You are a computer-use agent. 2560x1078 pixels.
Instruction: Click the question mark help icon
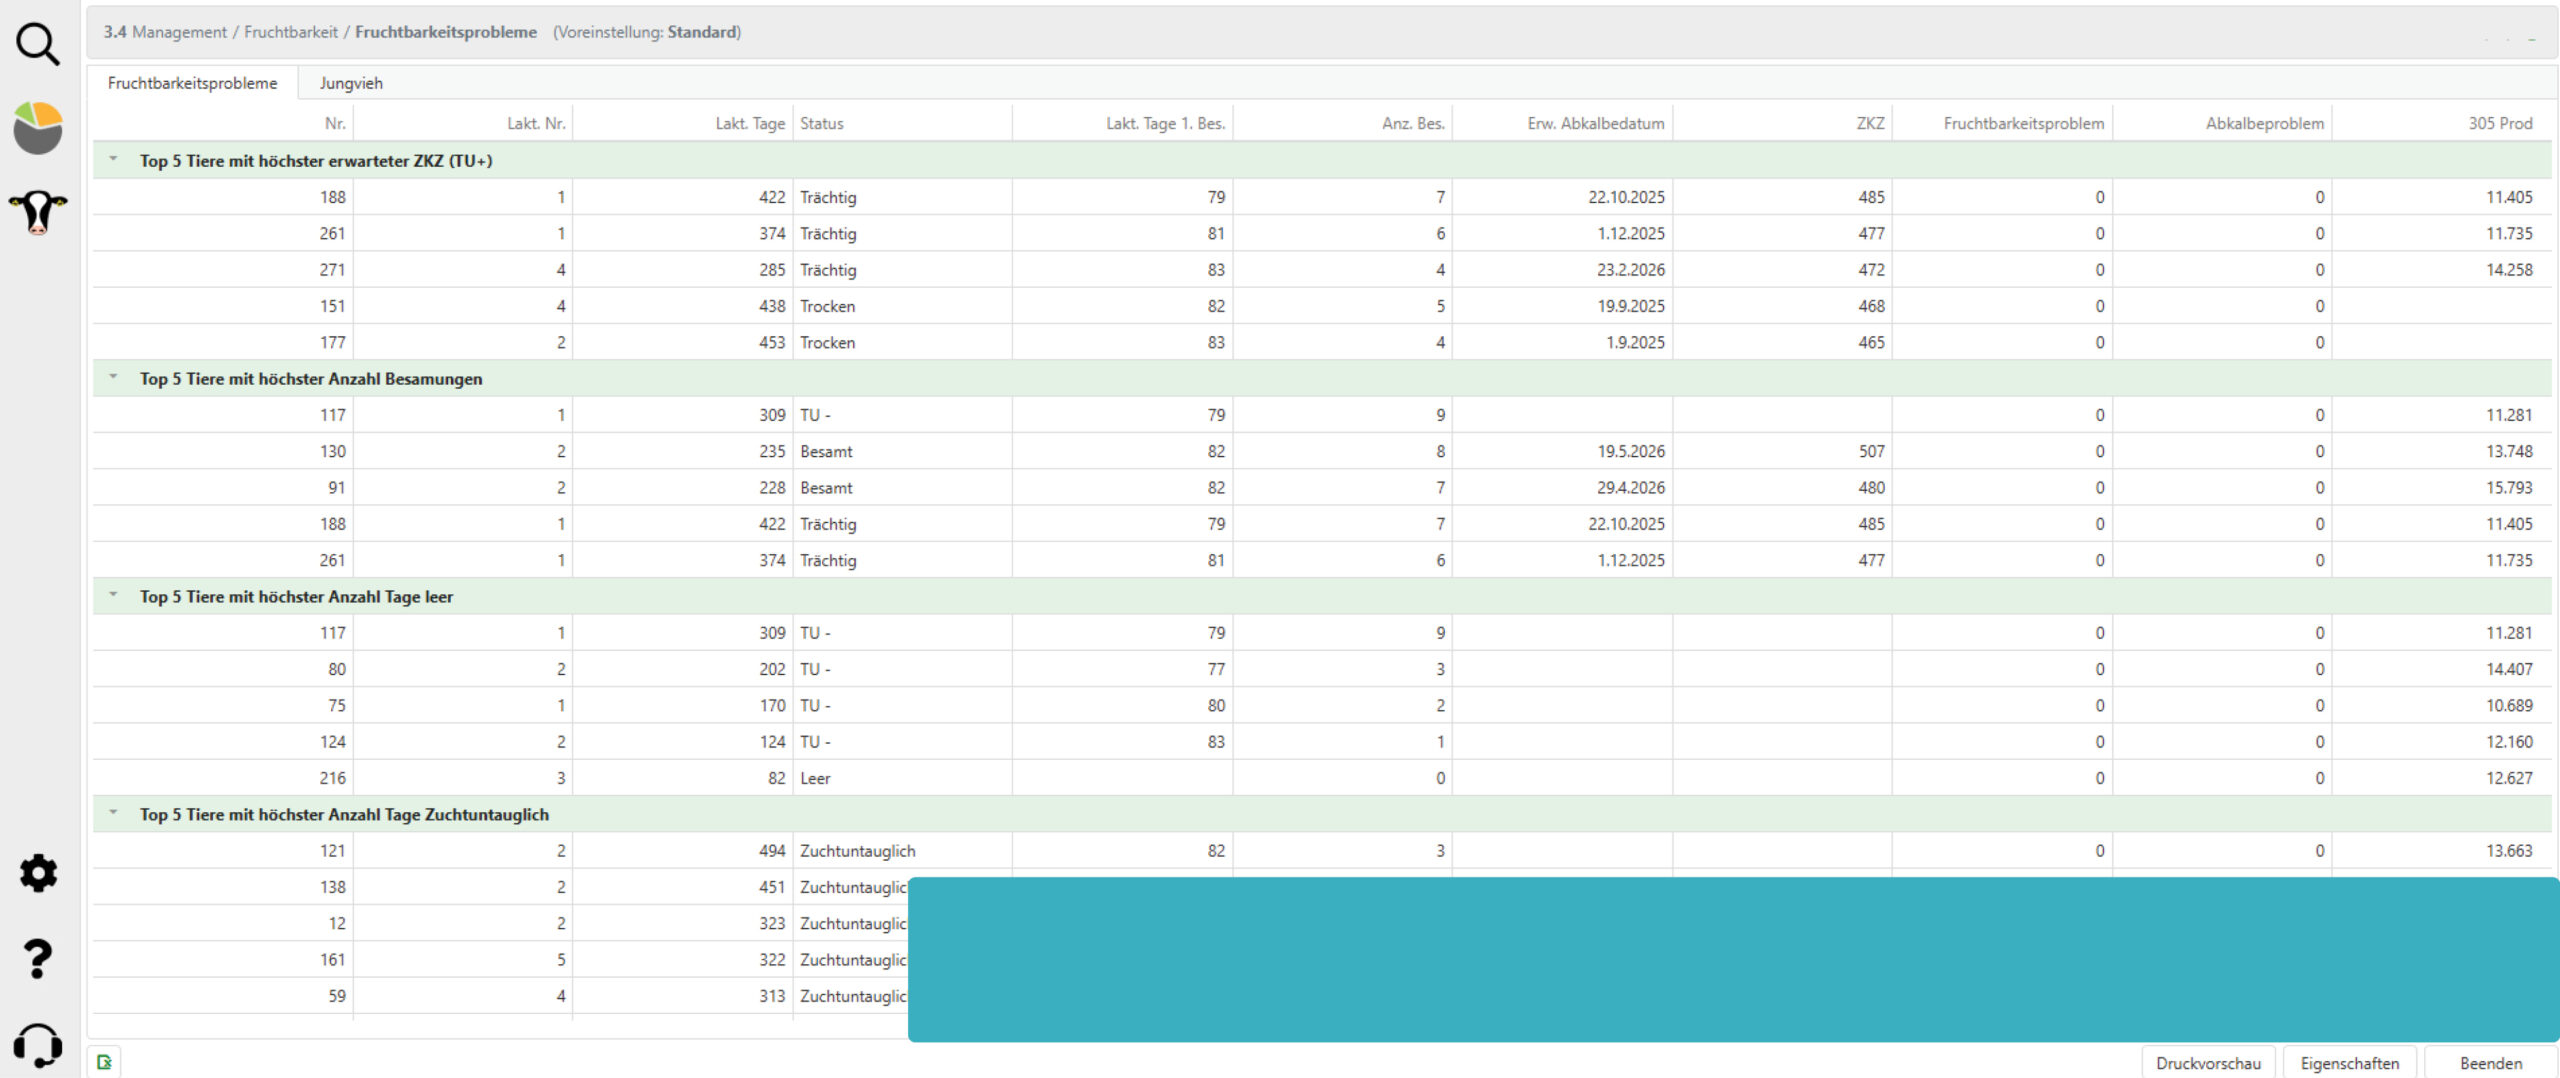click(38, 959)
